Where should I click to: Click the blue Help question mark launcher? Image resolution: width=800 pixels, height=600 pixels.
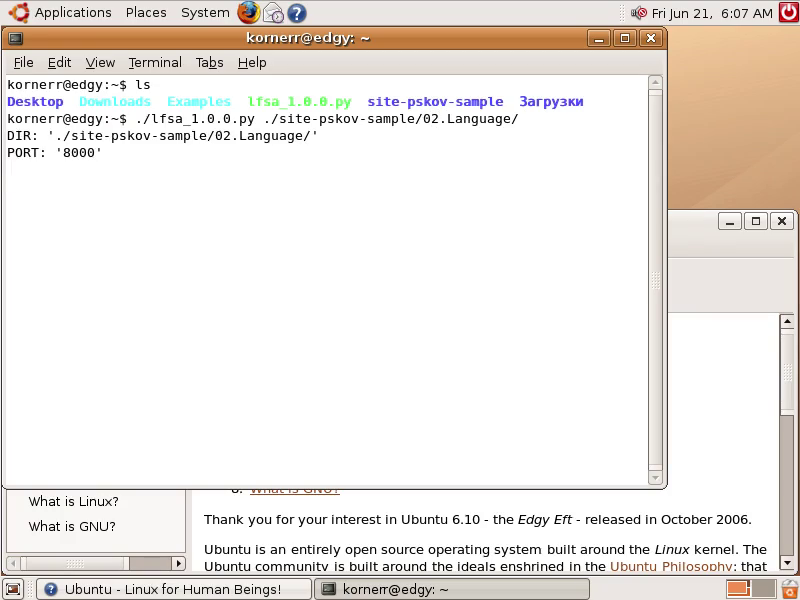[297, 13]
